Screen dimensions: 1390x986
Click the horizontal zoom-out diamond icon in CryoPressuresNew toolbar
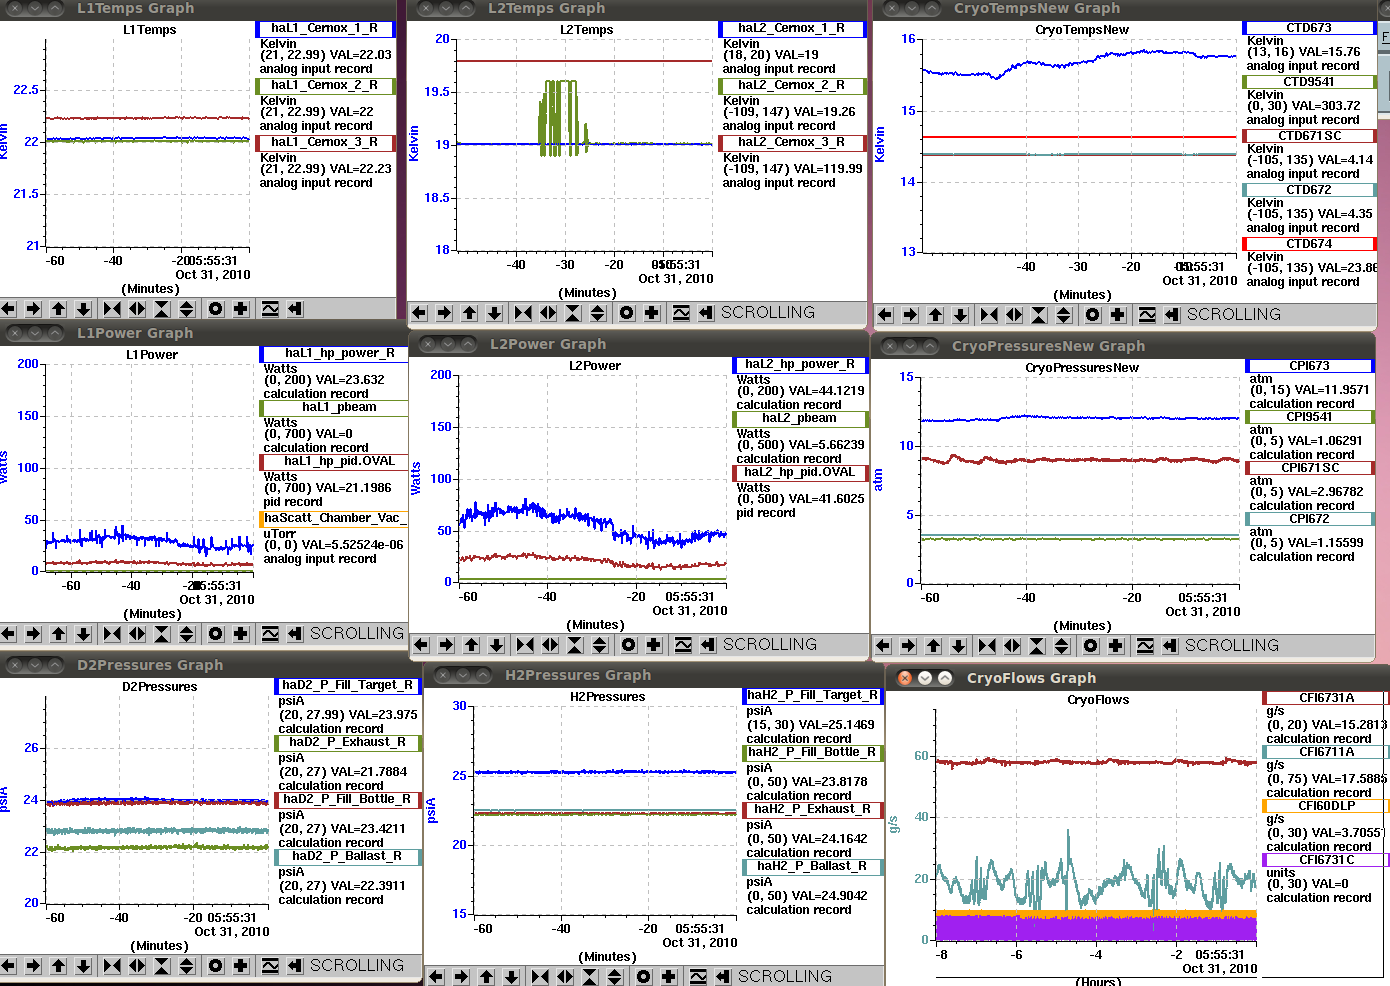tap(1012, 646)
